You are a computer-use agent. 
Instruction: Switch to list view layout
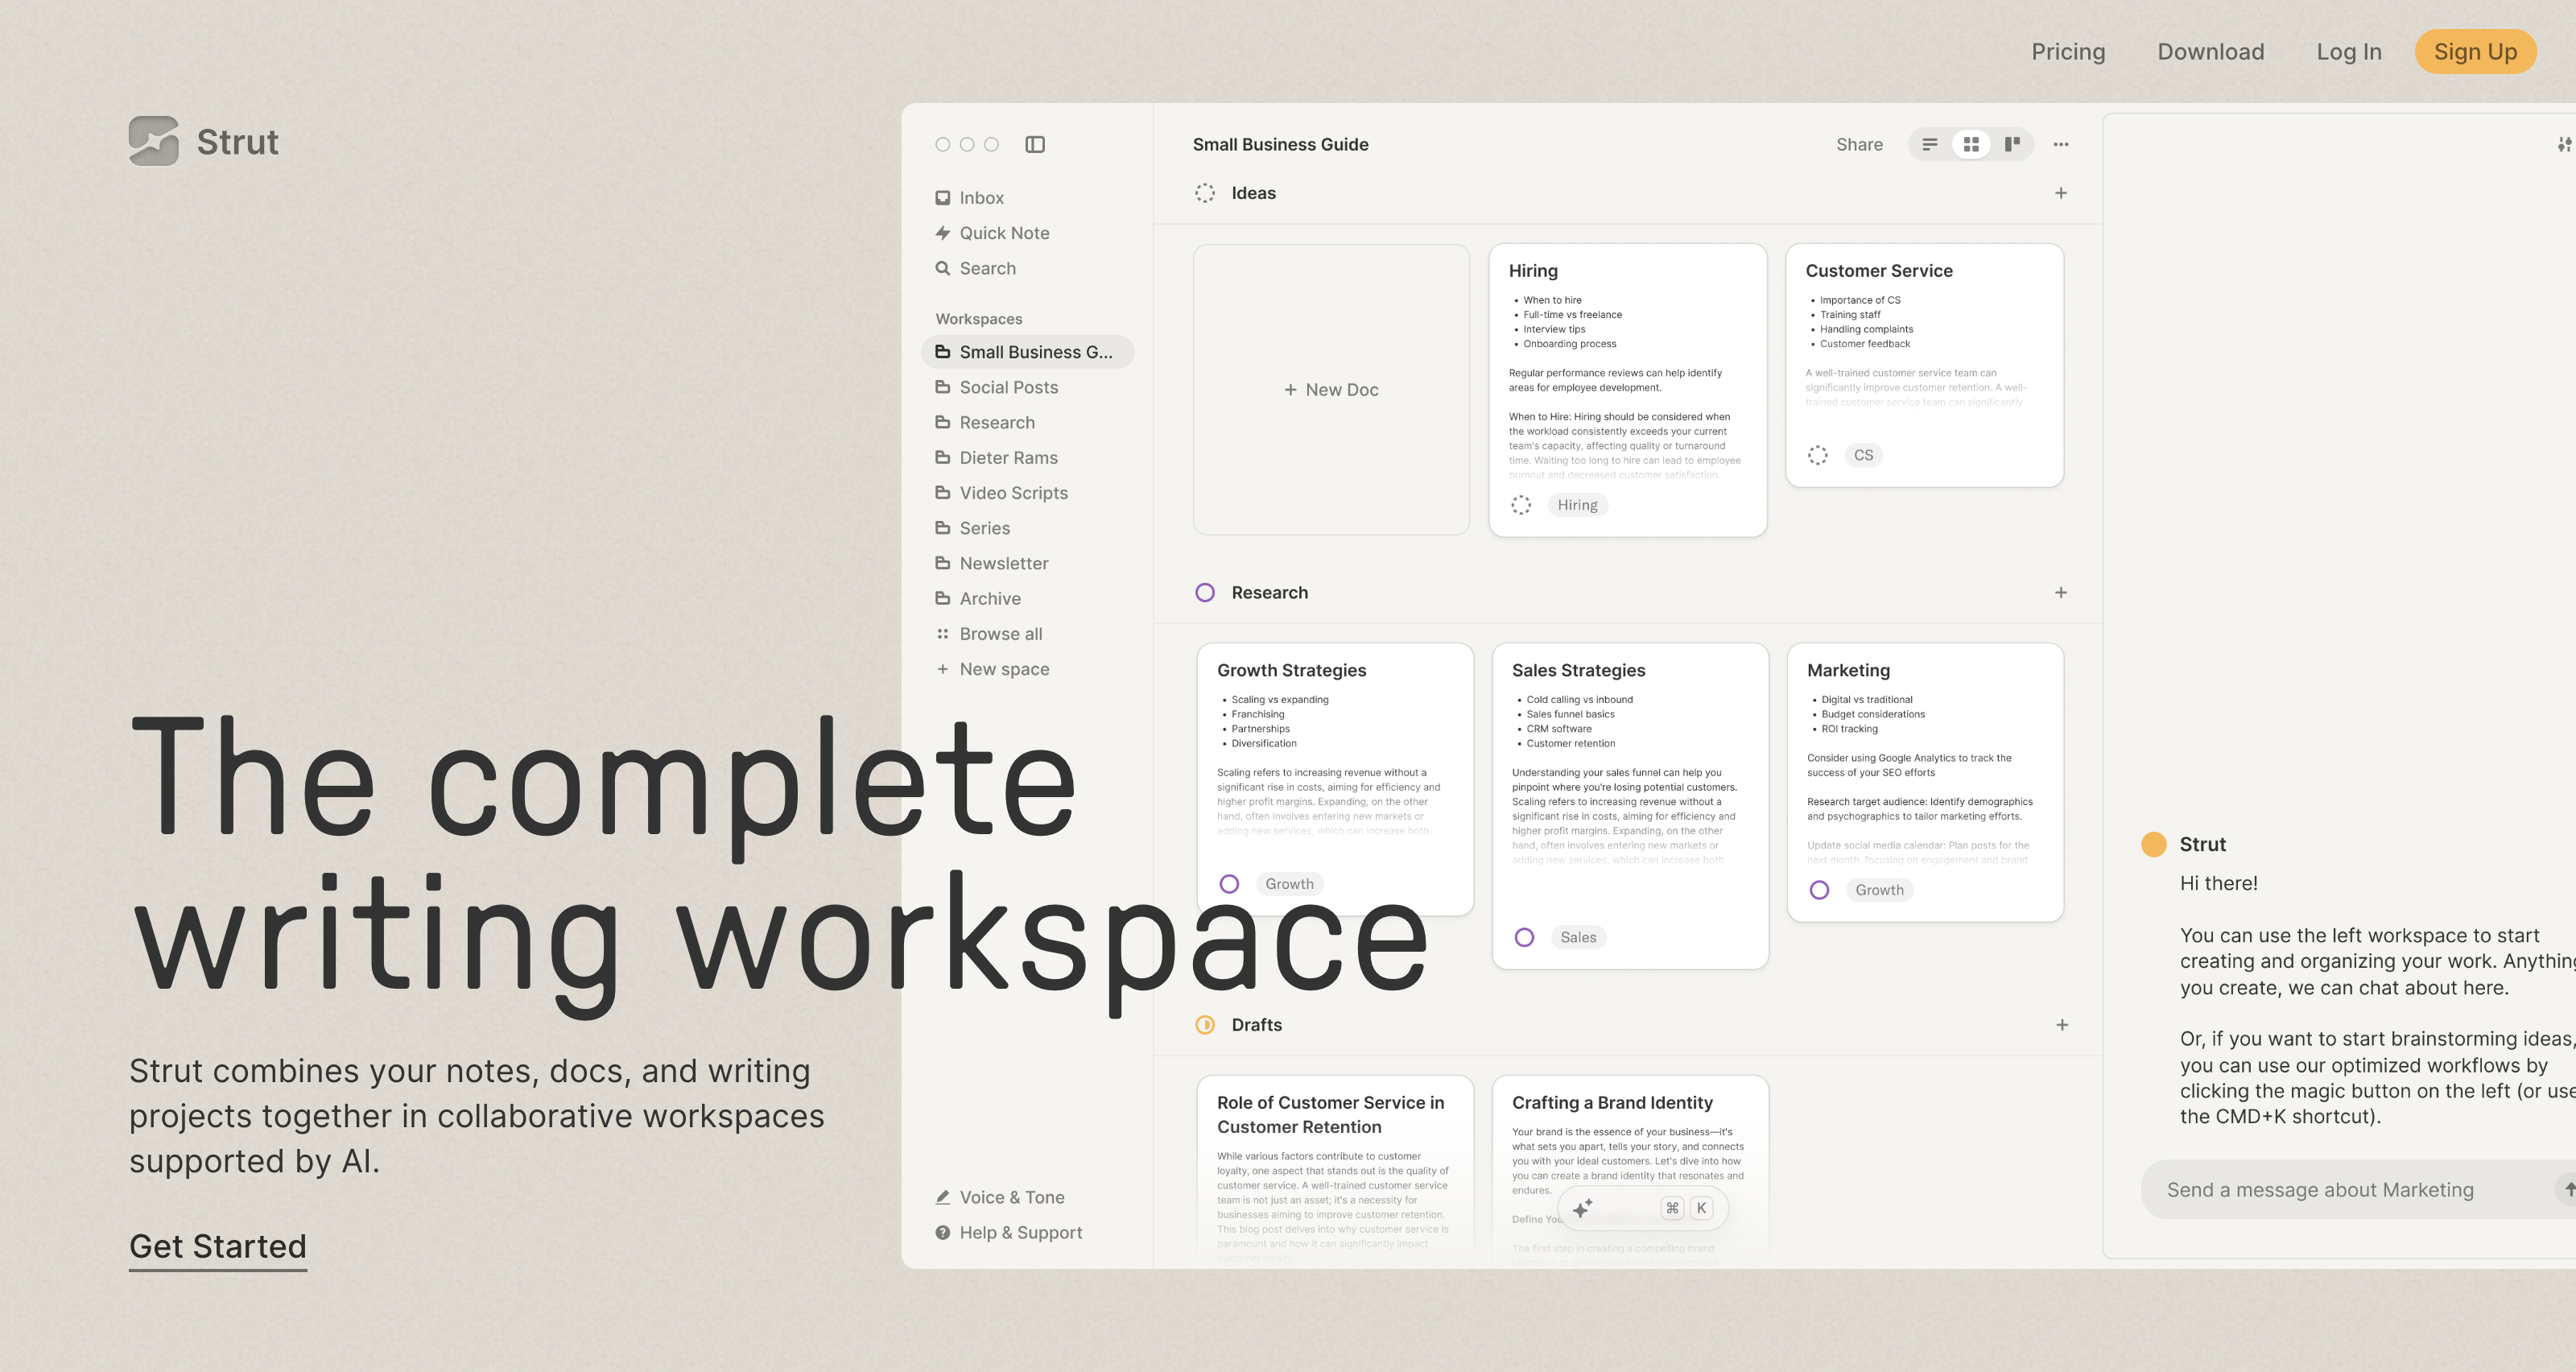click(1930, 144)
